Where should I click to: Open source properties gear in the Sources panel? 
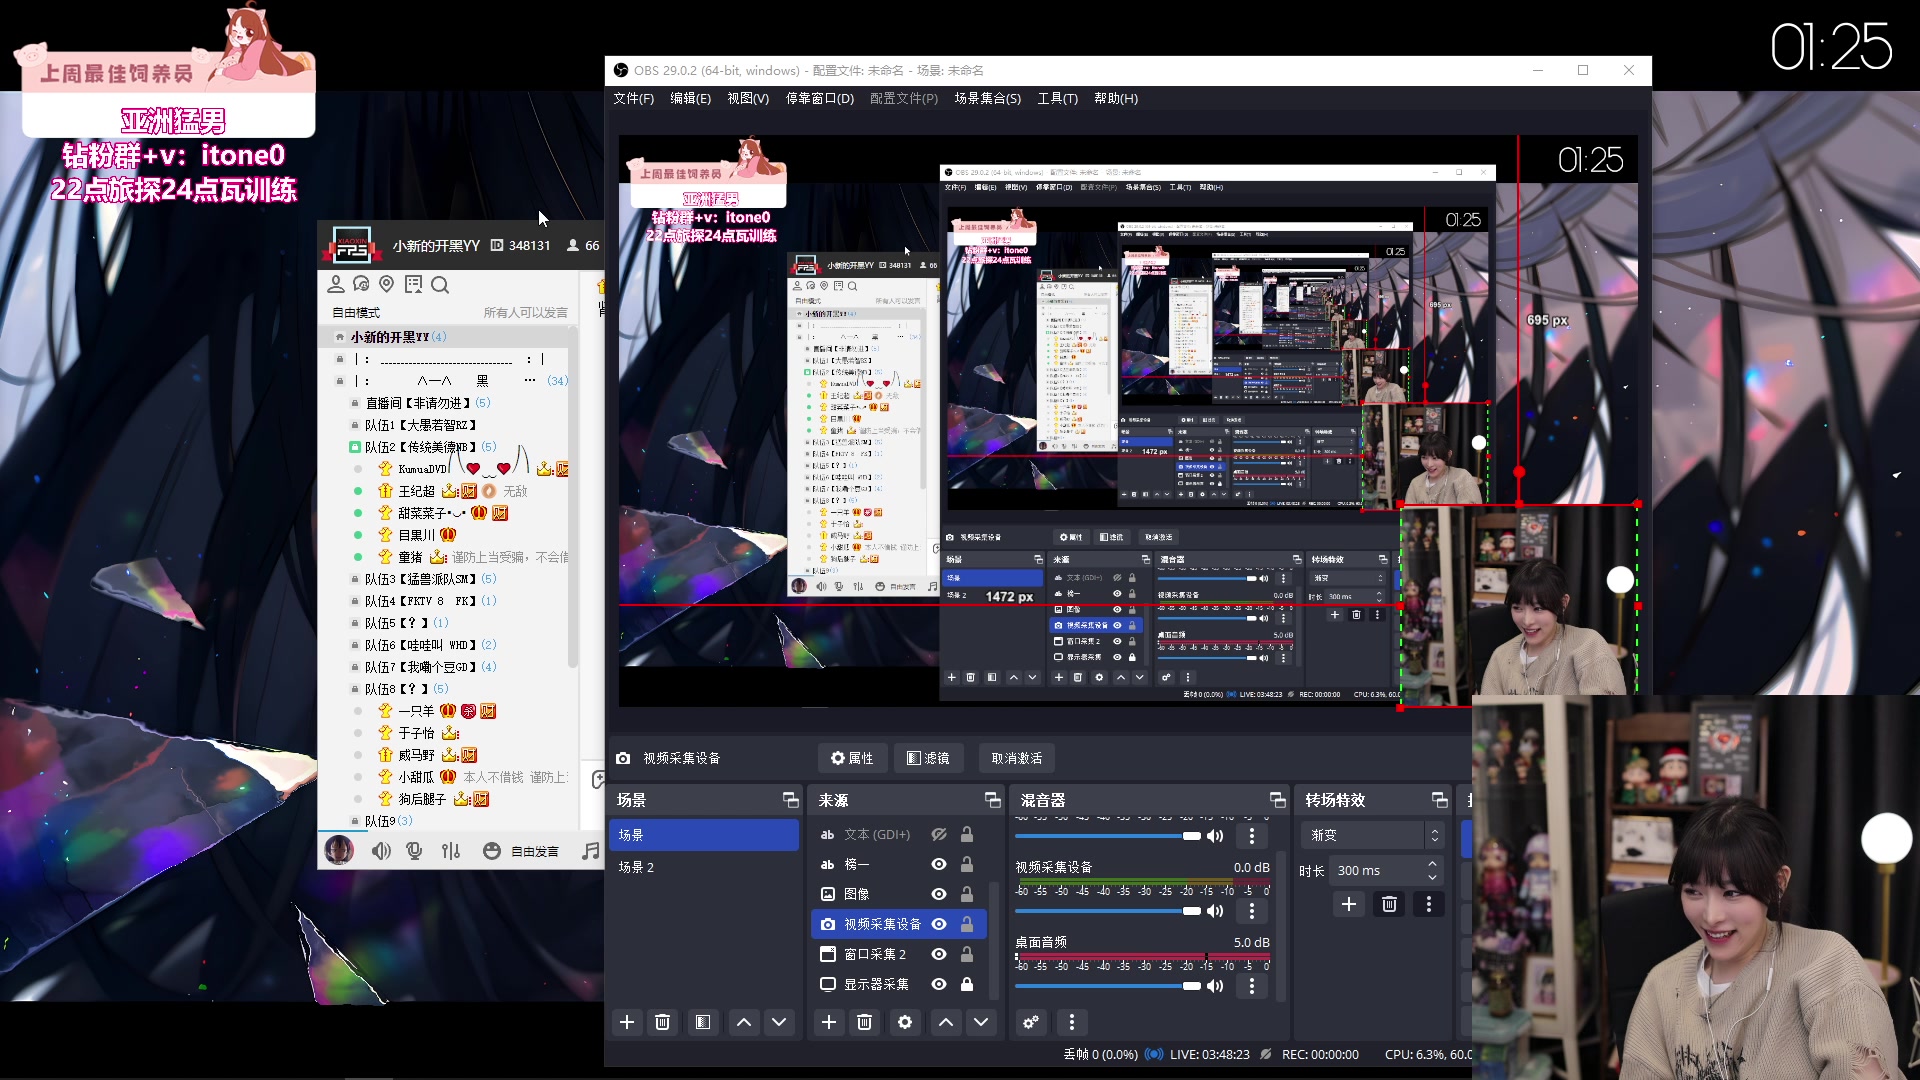coord(905,1022)
